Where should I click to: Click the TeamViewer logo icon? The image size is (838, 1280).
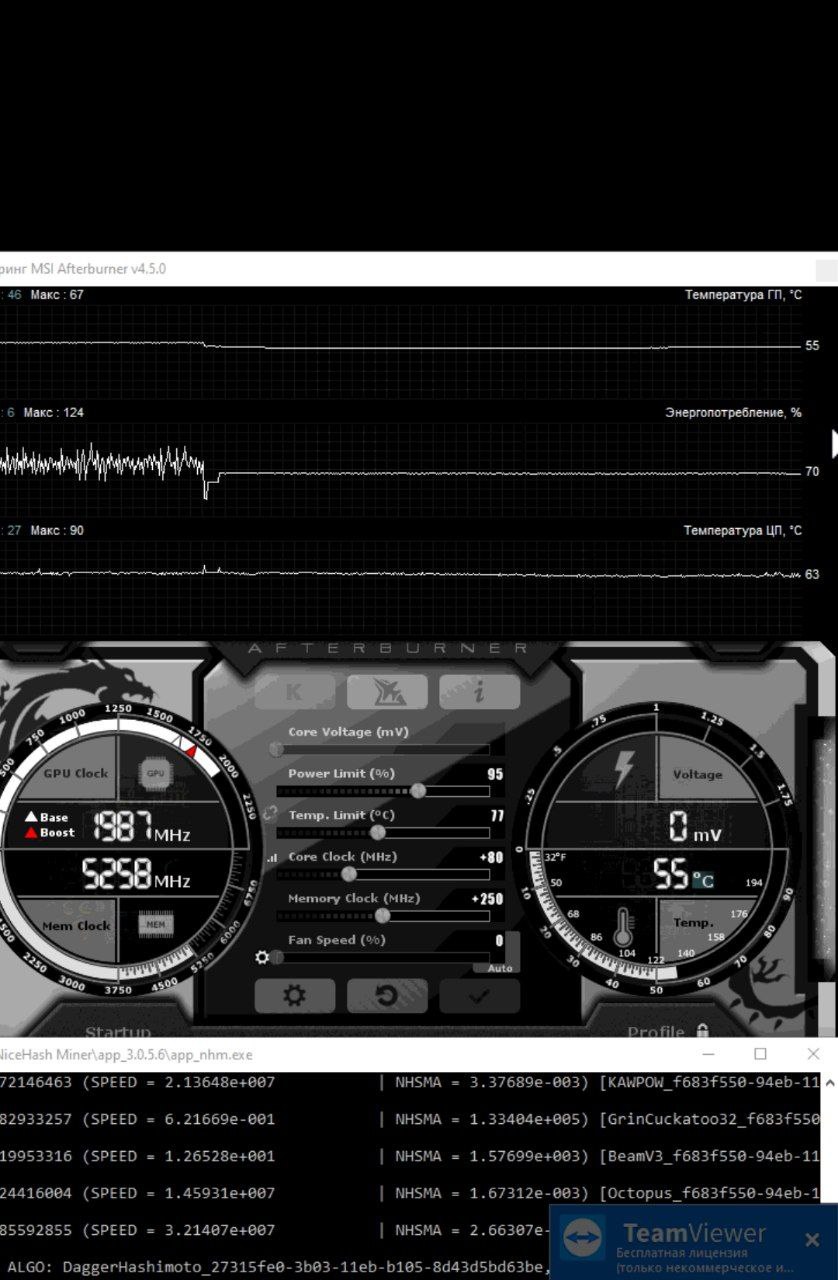(582, 1239)
